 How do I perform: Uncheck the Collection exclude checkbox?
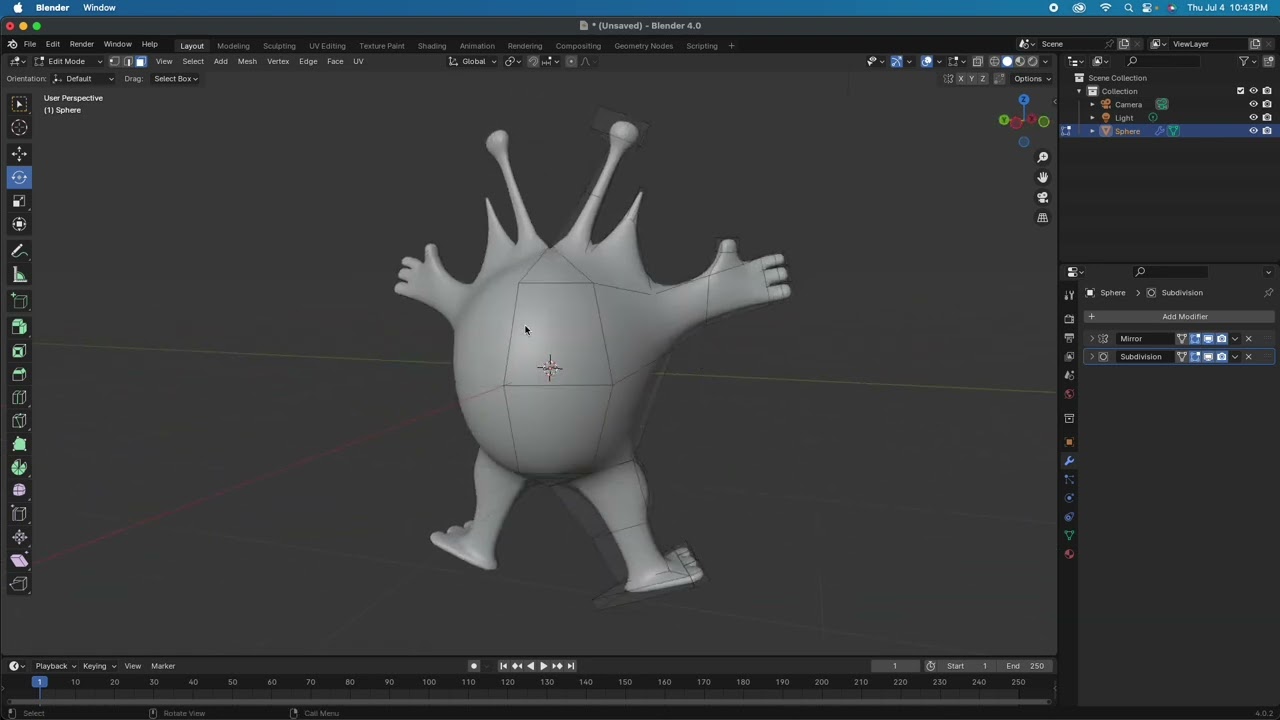(x=1240, y=91)
